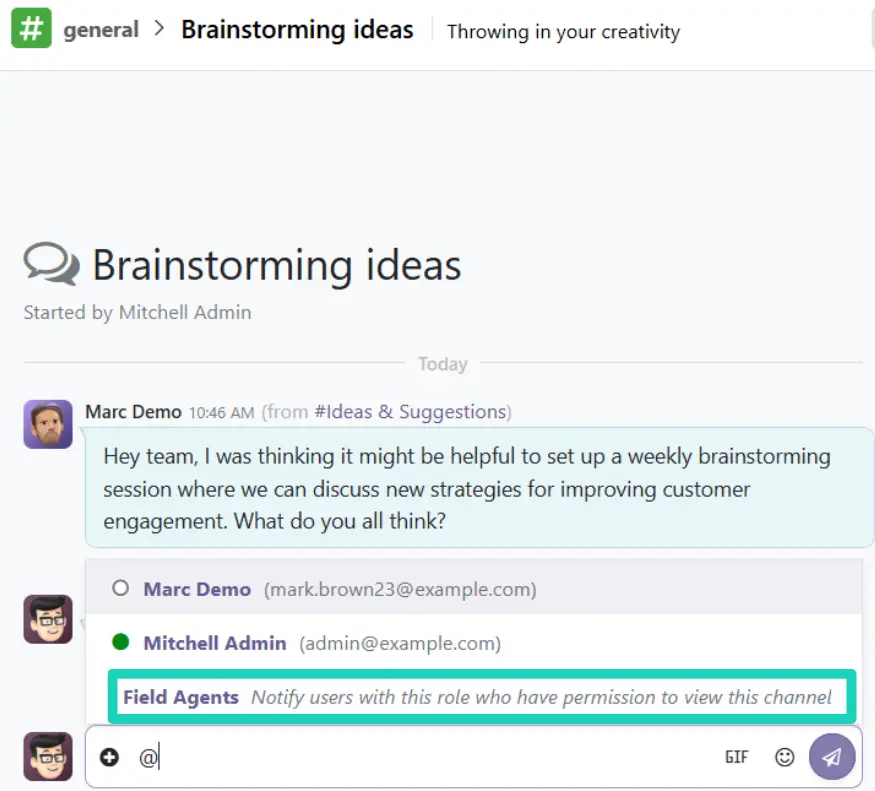This screenshot has height=791, width=875.
Task: Open the emoji picker
Action: click(785, 758)
